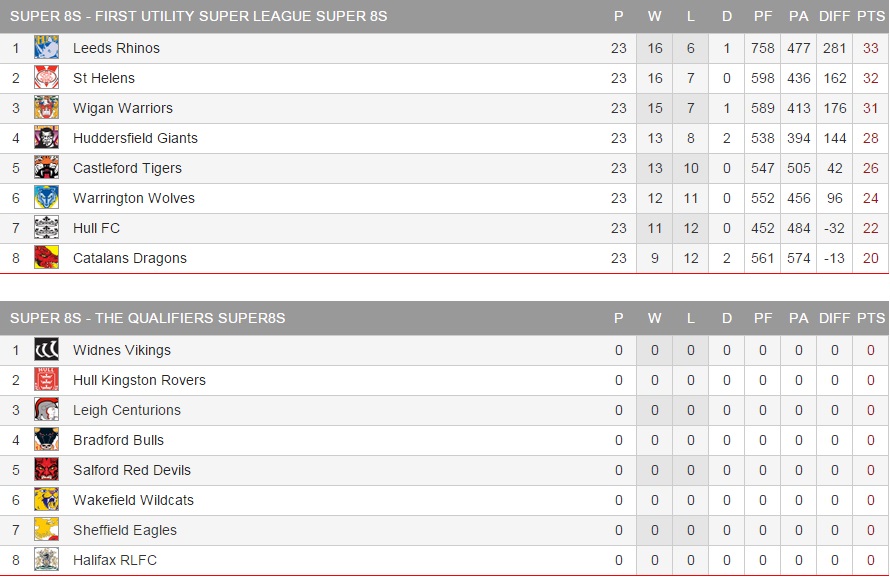Open the Hull FC team link
The width and height of the screenshot is (890, 577).
click(x=96, y=228)
